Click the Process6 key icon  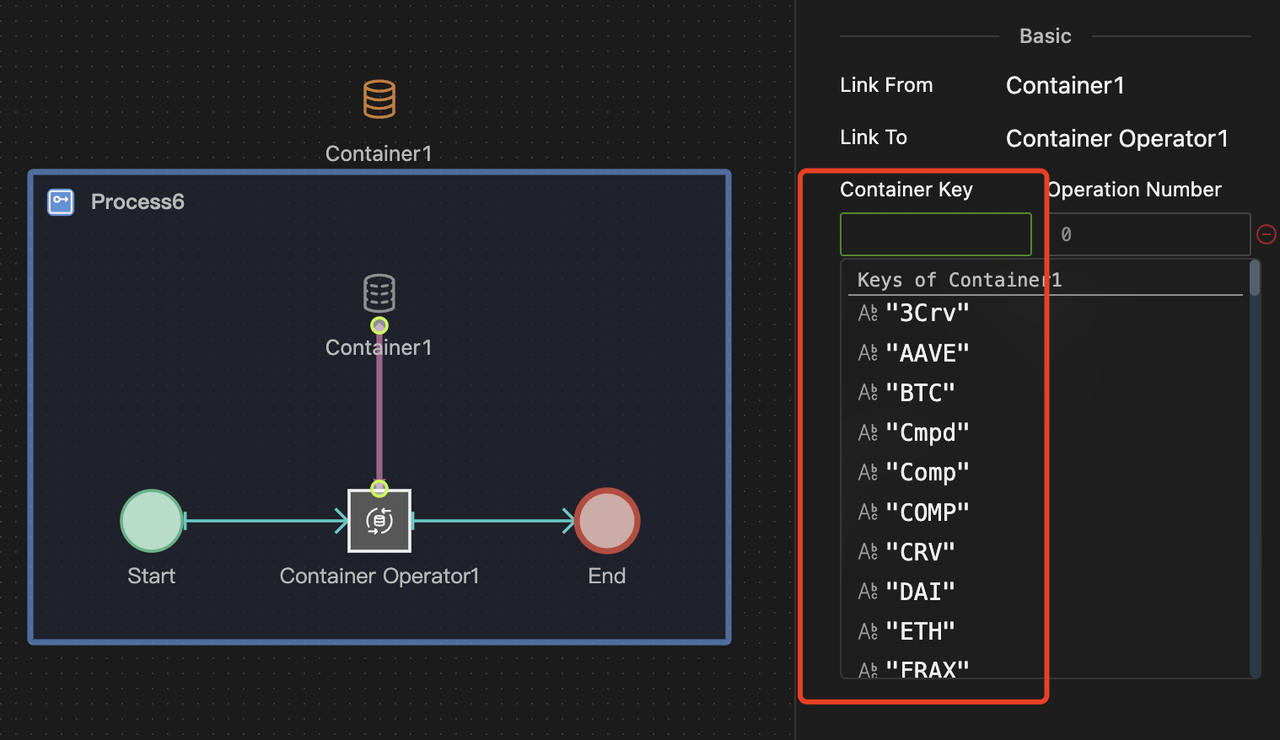tap(61, 202)
